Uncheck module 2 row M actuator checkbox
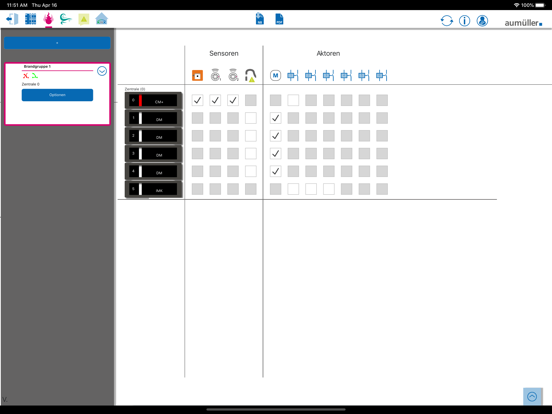This screenshot has width=552, height=414. click(276, 136)
